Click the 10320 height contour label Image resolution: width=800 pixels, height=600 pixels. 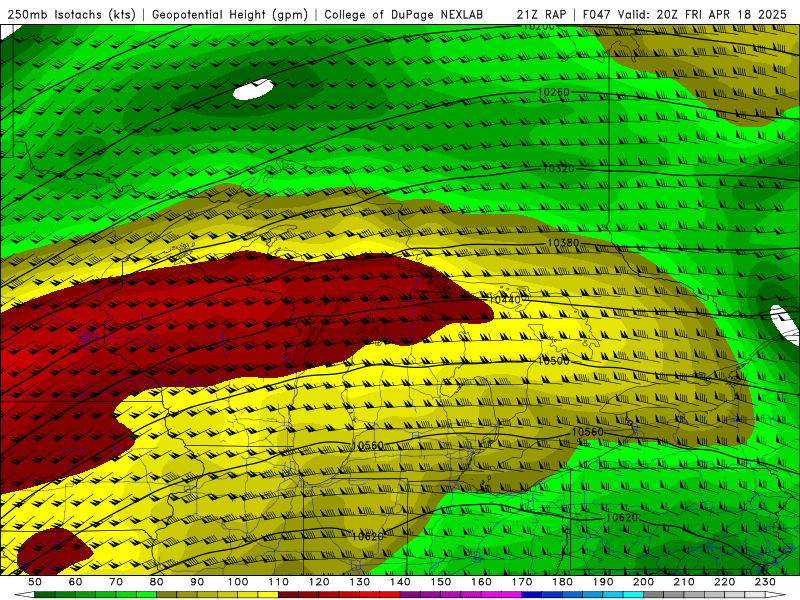click(x=558, y=168)
